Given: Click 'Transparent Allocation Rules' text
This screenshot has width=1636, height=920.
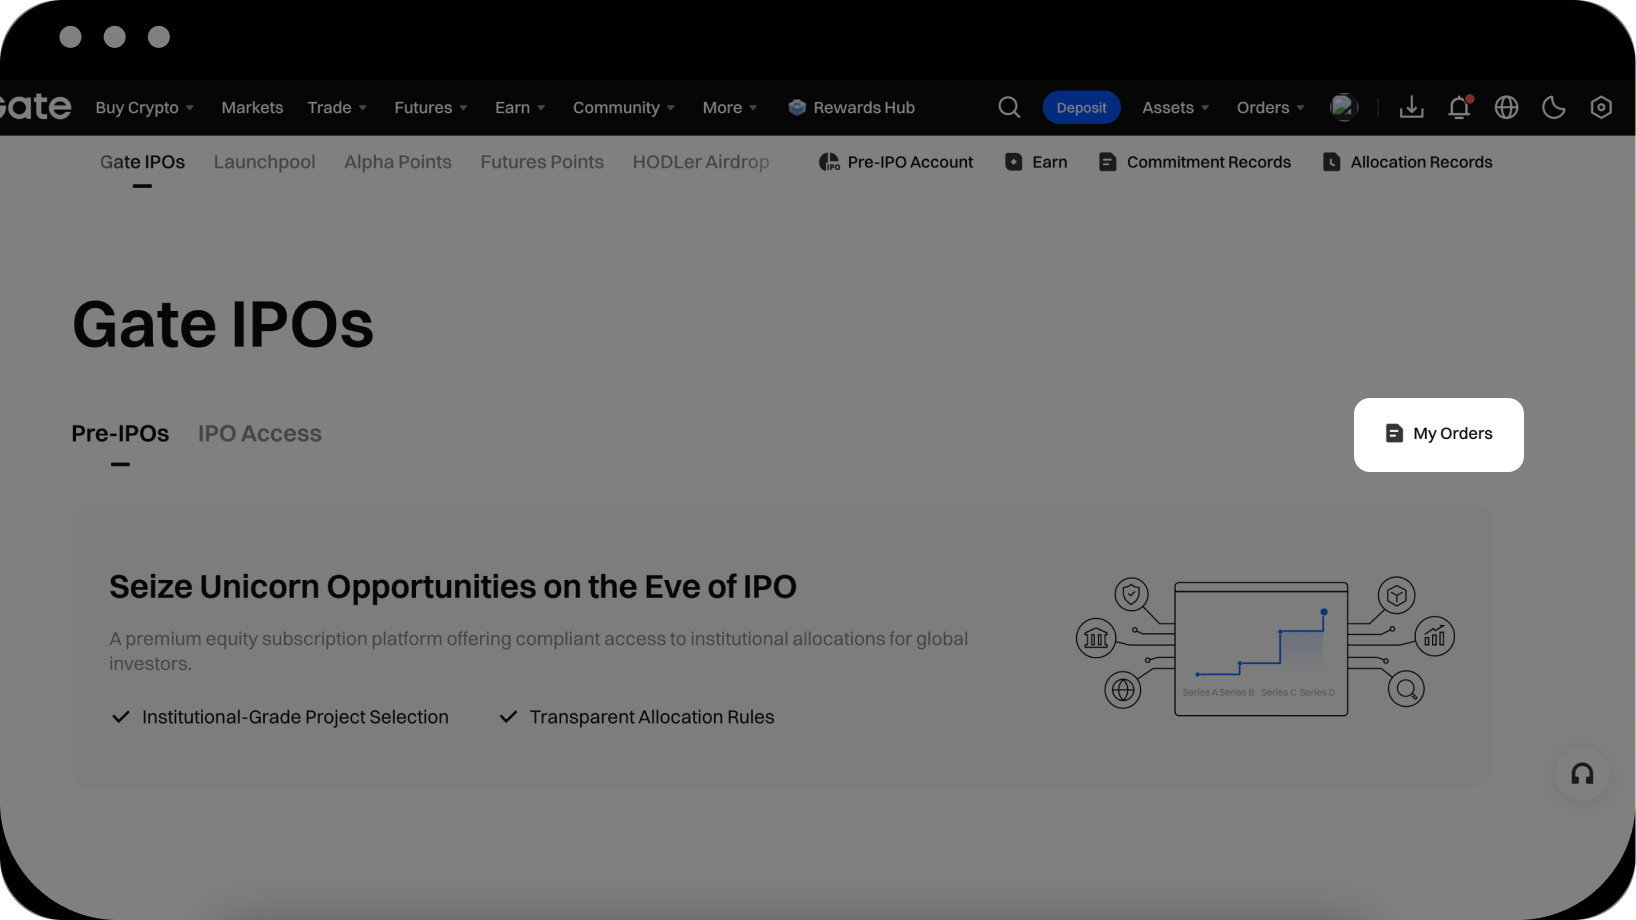Looking at the screenshot, I should (652, 717).
